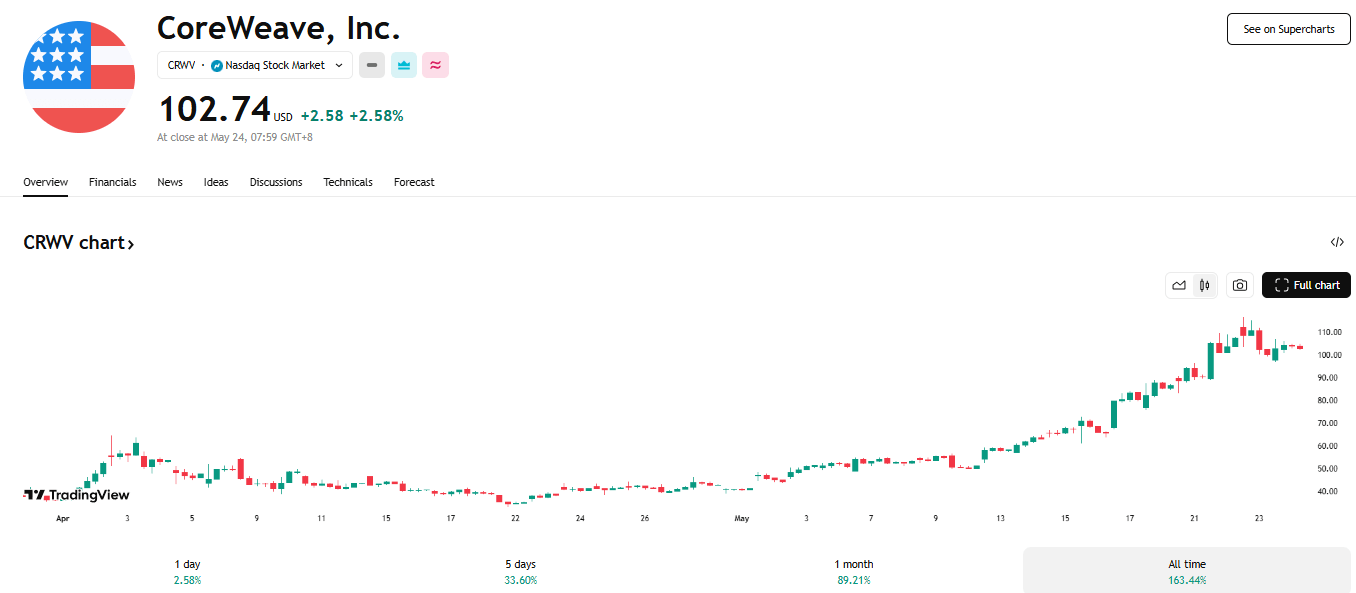Click the TradingView logo on chart
1356x593 pixels.
pos(77,495)
